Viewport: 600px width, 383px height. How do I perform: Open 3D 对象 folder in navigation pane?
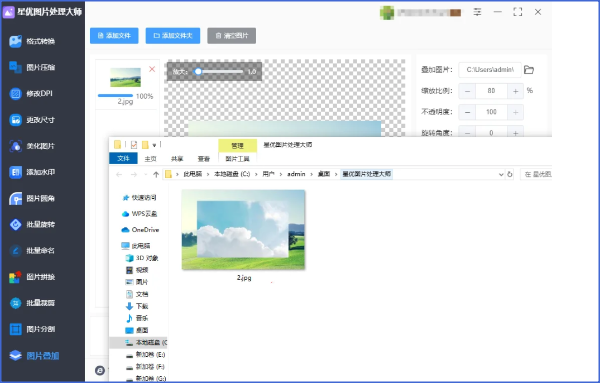pyautogui.click(x=142, y=258)
